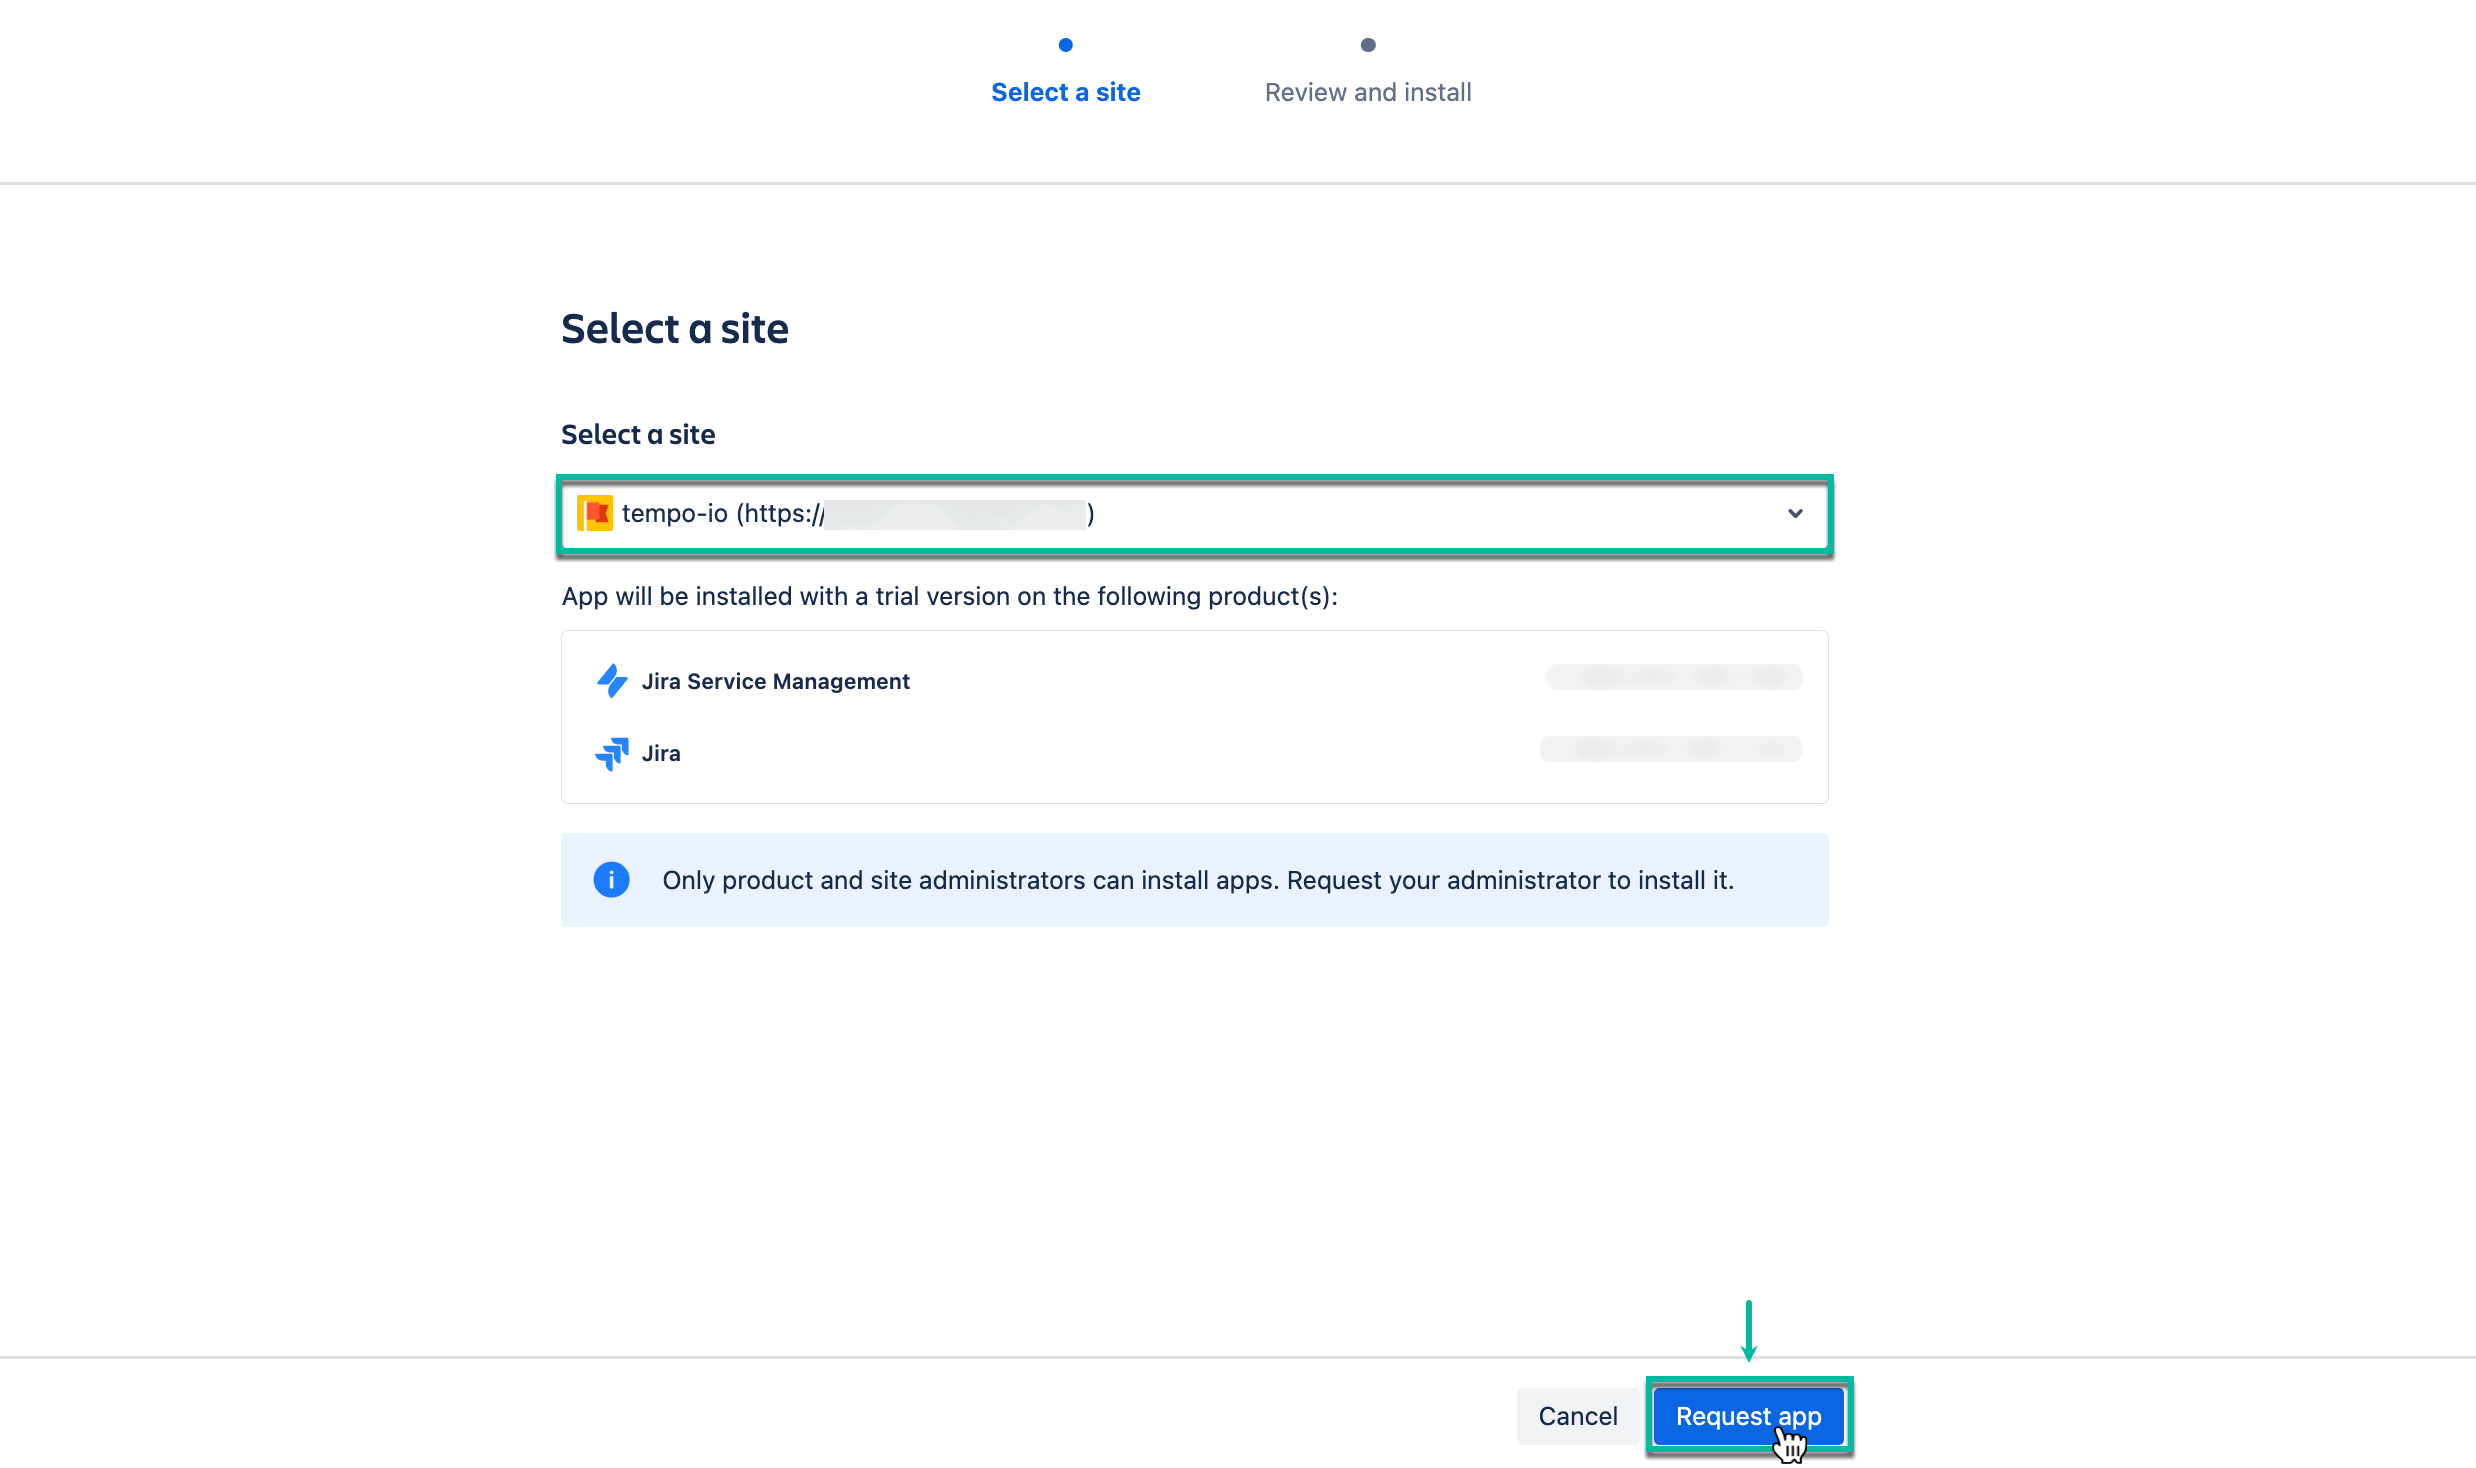The image size is (2476, 1468).
Task: Click the blurred price field next to Jira
Action: tap(1670, 748)
